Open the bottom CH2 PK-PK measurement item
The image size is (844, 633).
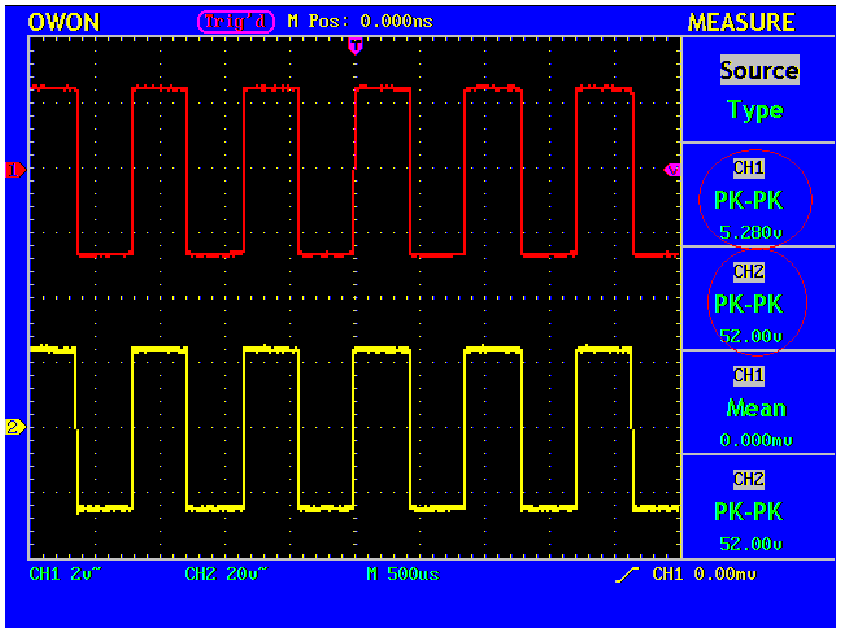click(x=758, y=506)
